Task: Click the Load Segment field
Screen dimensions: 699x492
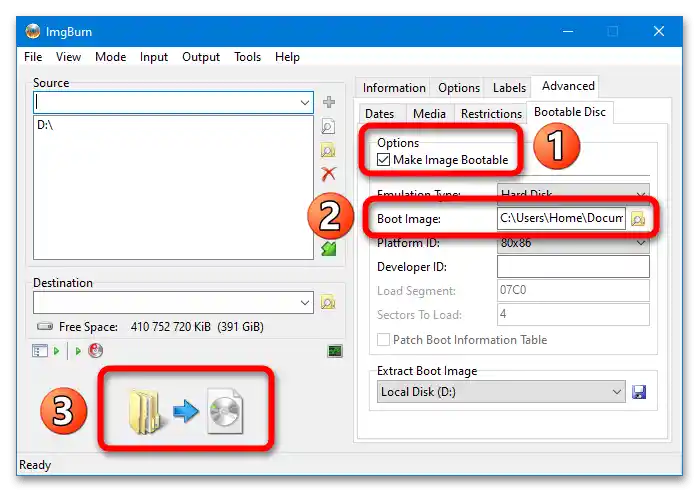Action: [573, 291]
